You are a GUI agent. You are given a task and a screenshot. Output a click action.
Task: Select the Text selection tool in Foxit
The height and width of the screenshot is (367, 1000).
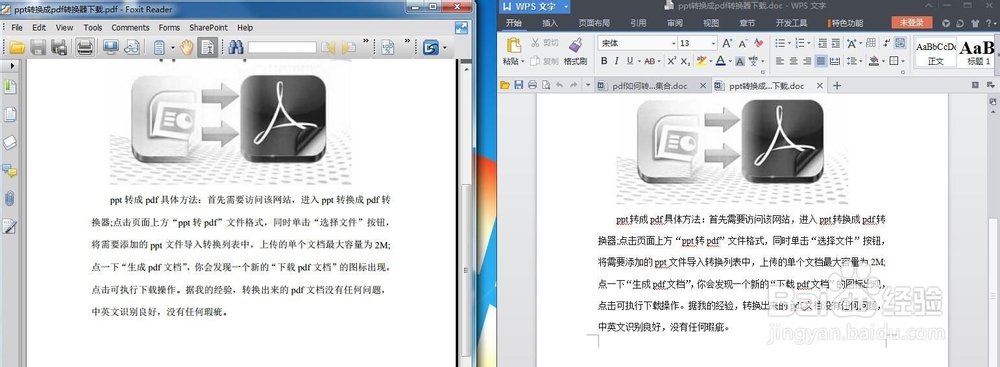[207, 47]
